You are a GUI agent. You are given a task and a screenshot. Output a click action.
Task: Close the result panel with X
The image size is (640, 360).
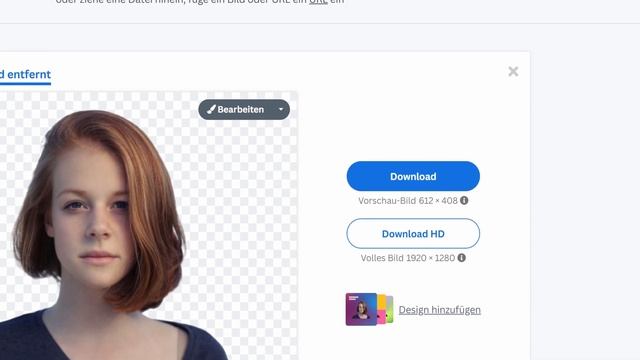click(513, 71)
